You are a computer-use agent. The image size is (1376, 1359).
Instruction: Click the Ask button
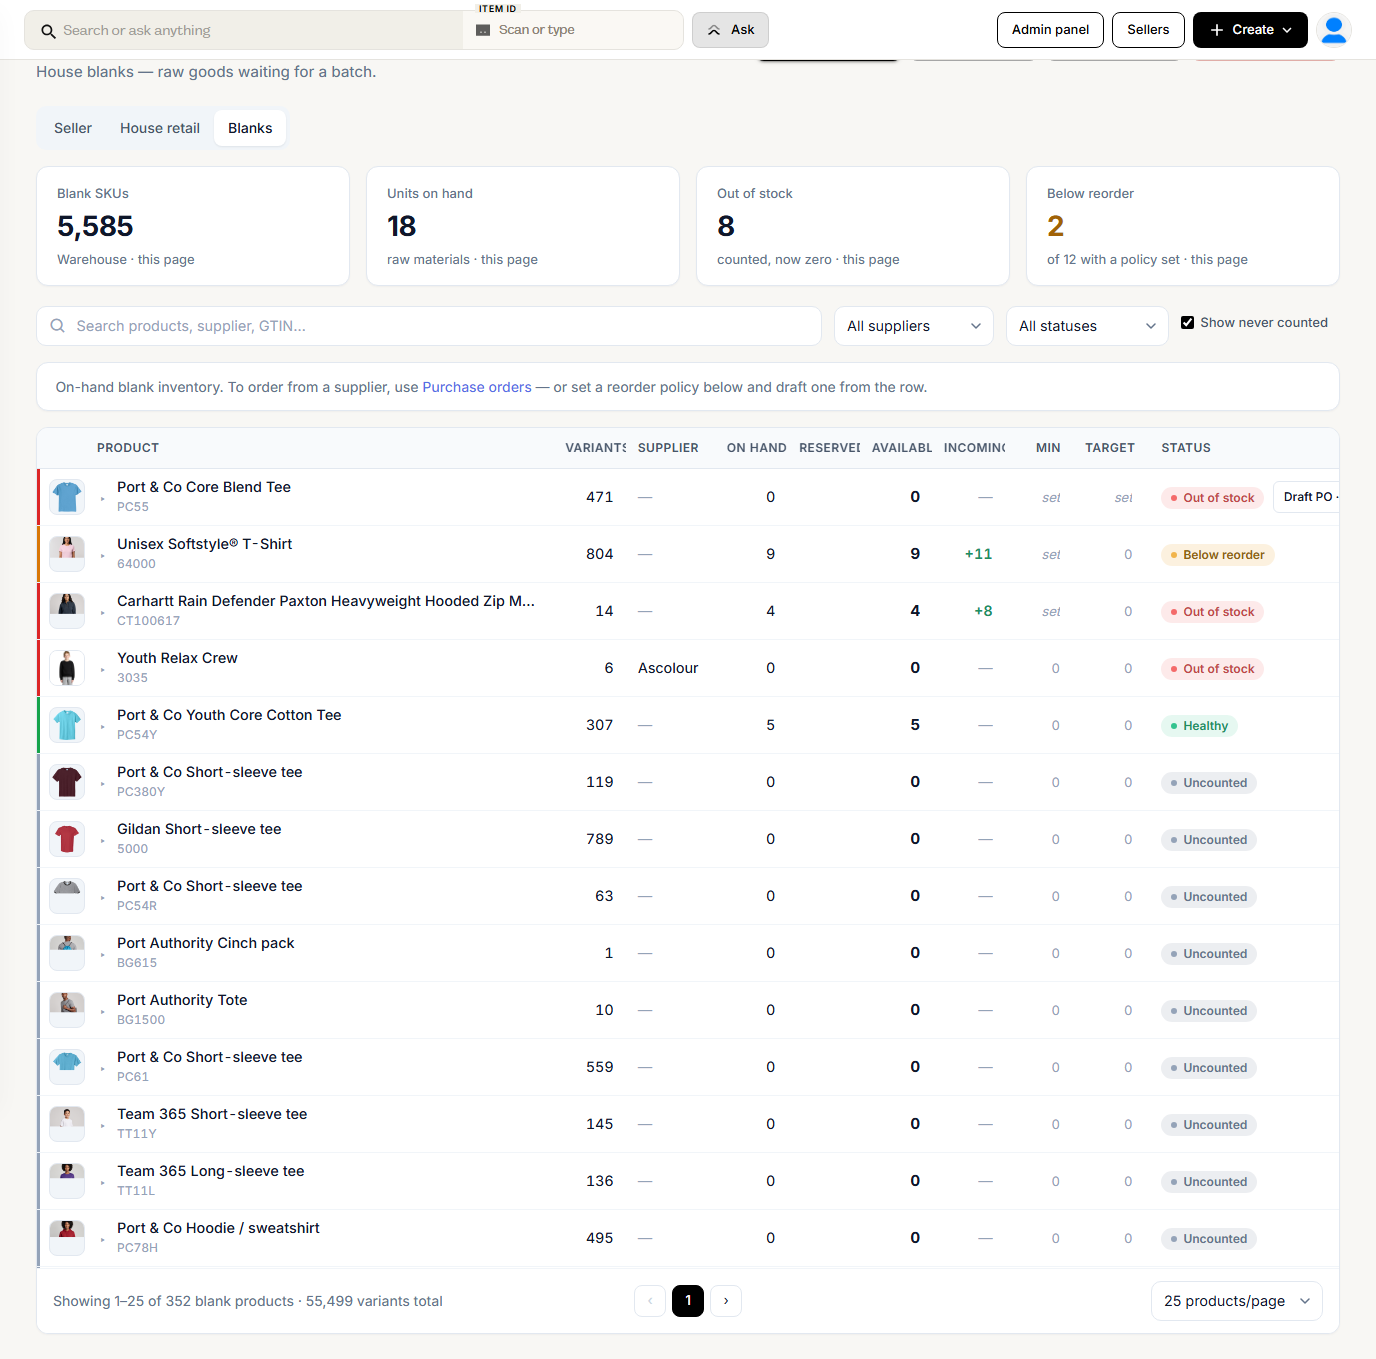(730, 30)
